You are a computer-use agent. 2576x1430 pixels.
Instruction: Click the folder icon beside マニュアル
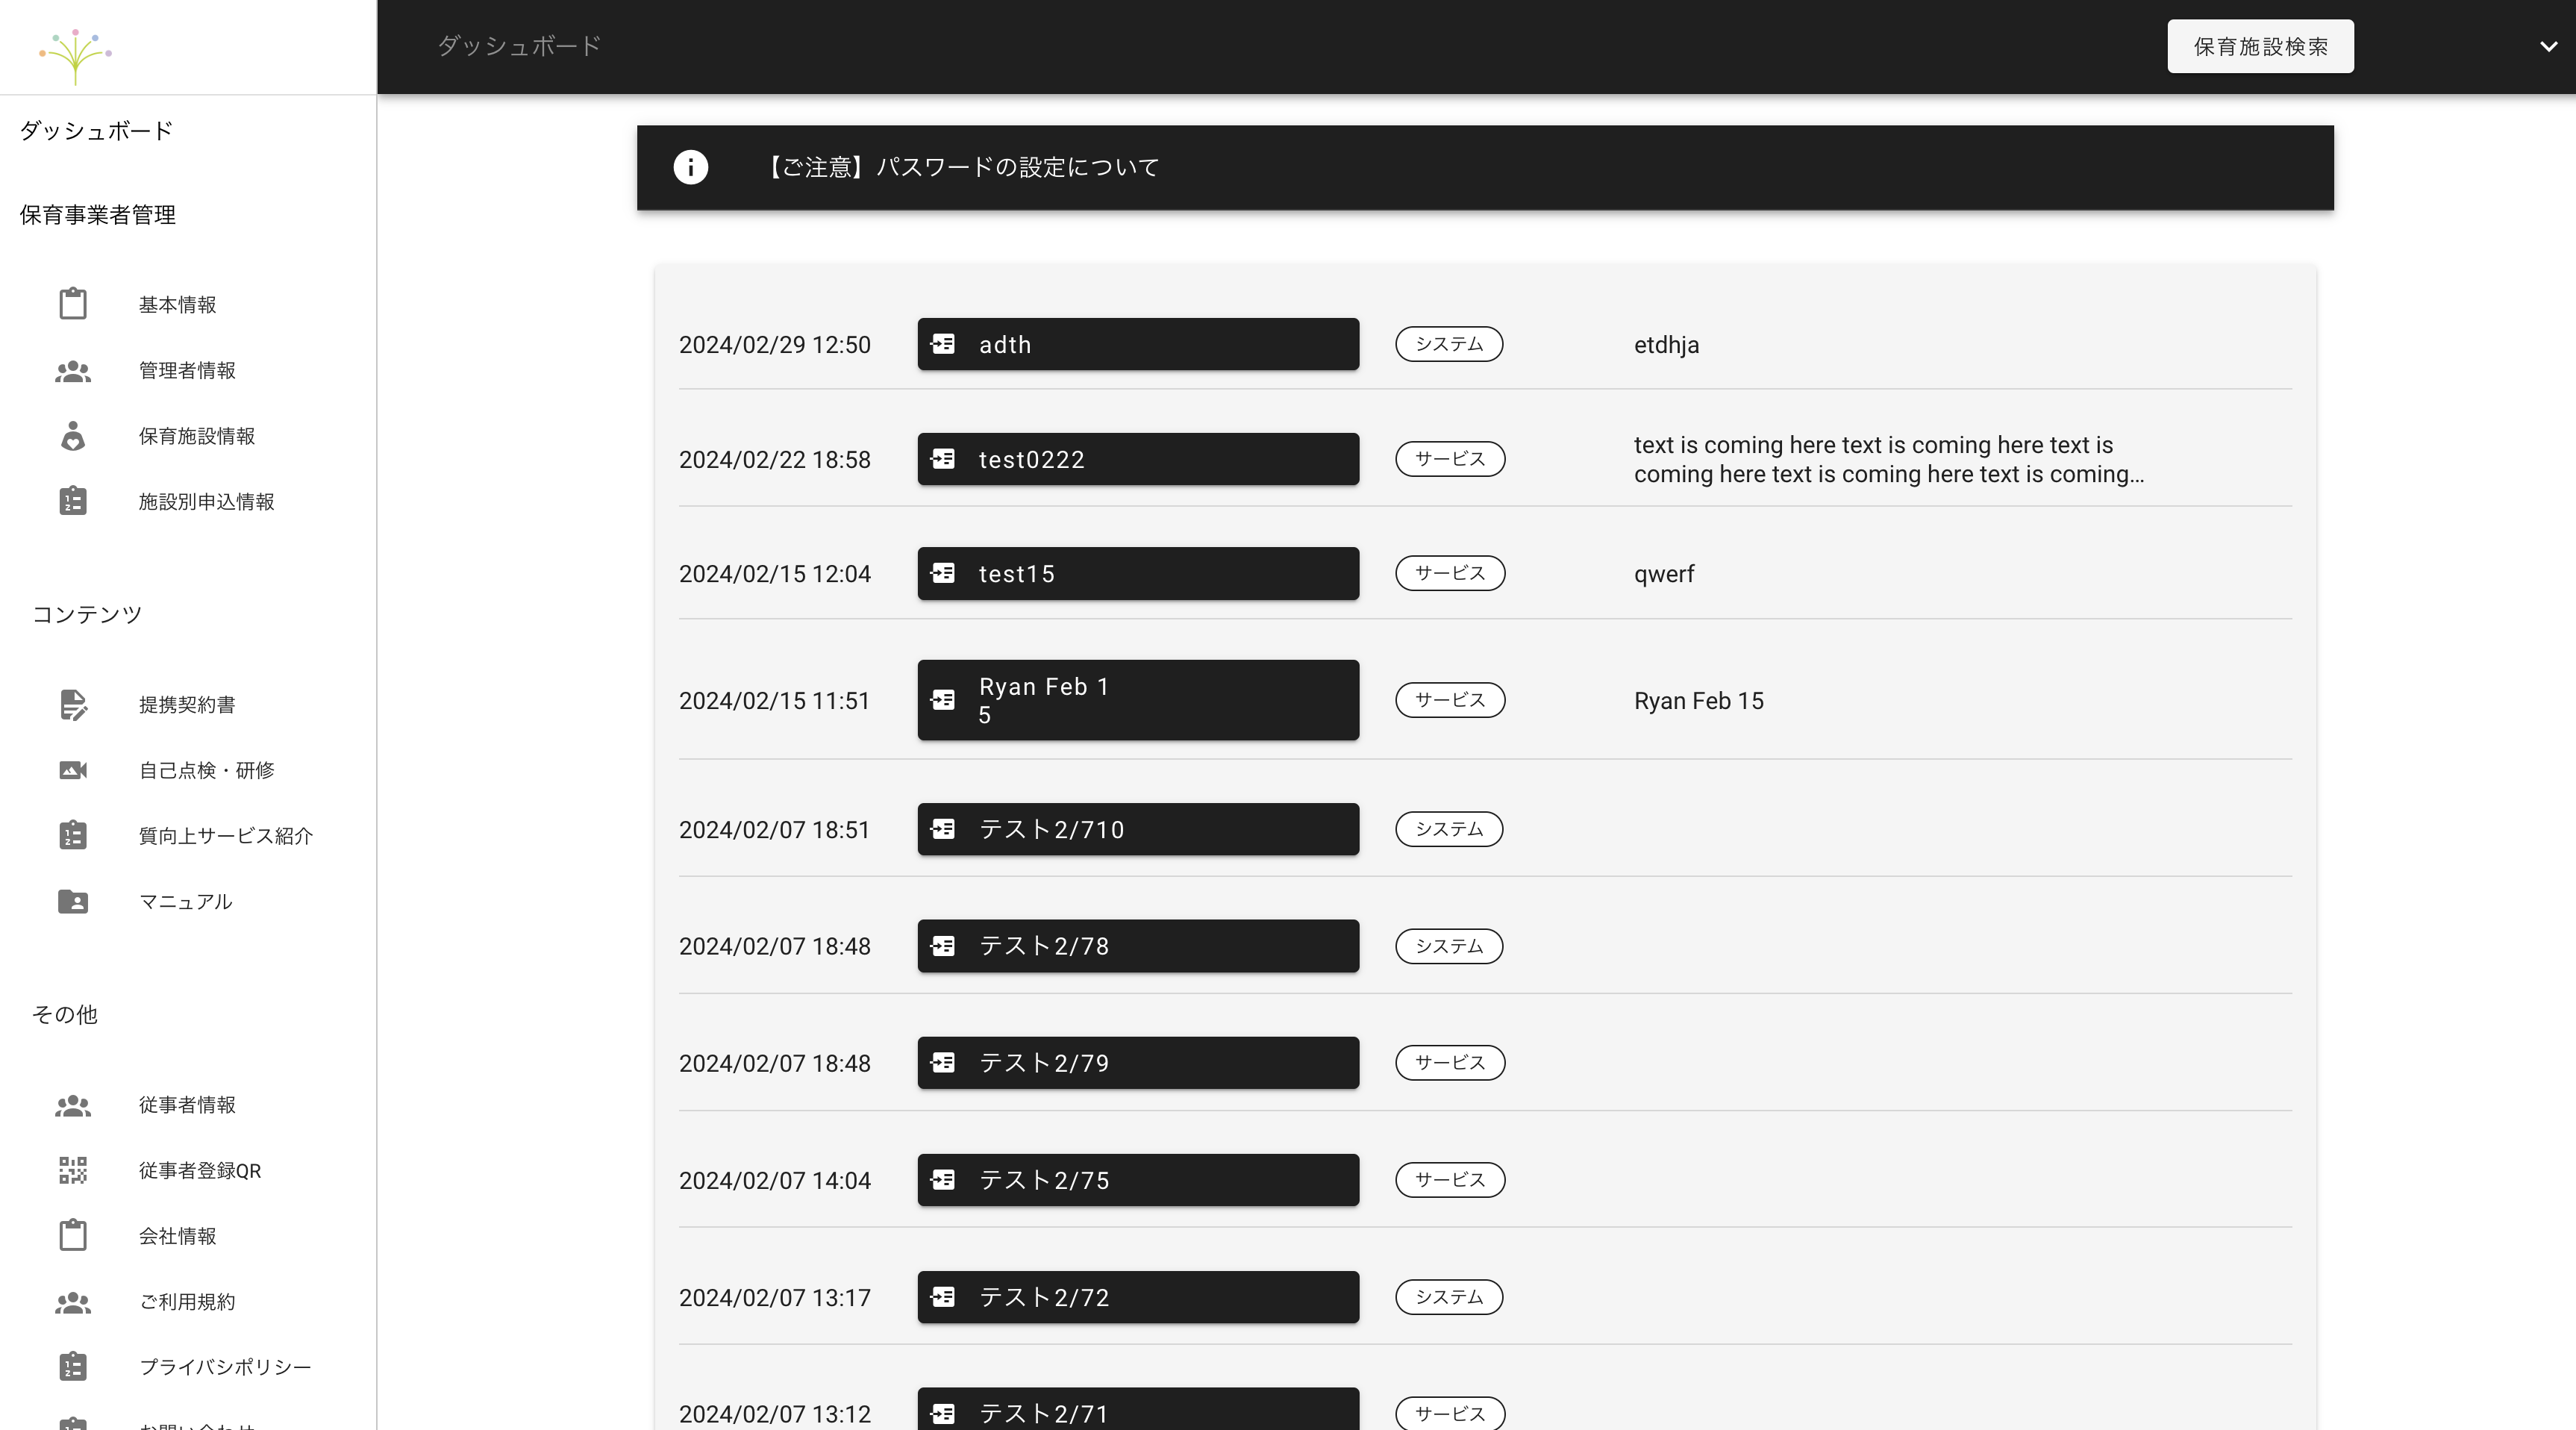[73, 901]
